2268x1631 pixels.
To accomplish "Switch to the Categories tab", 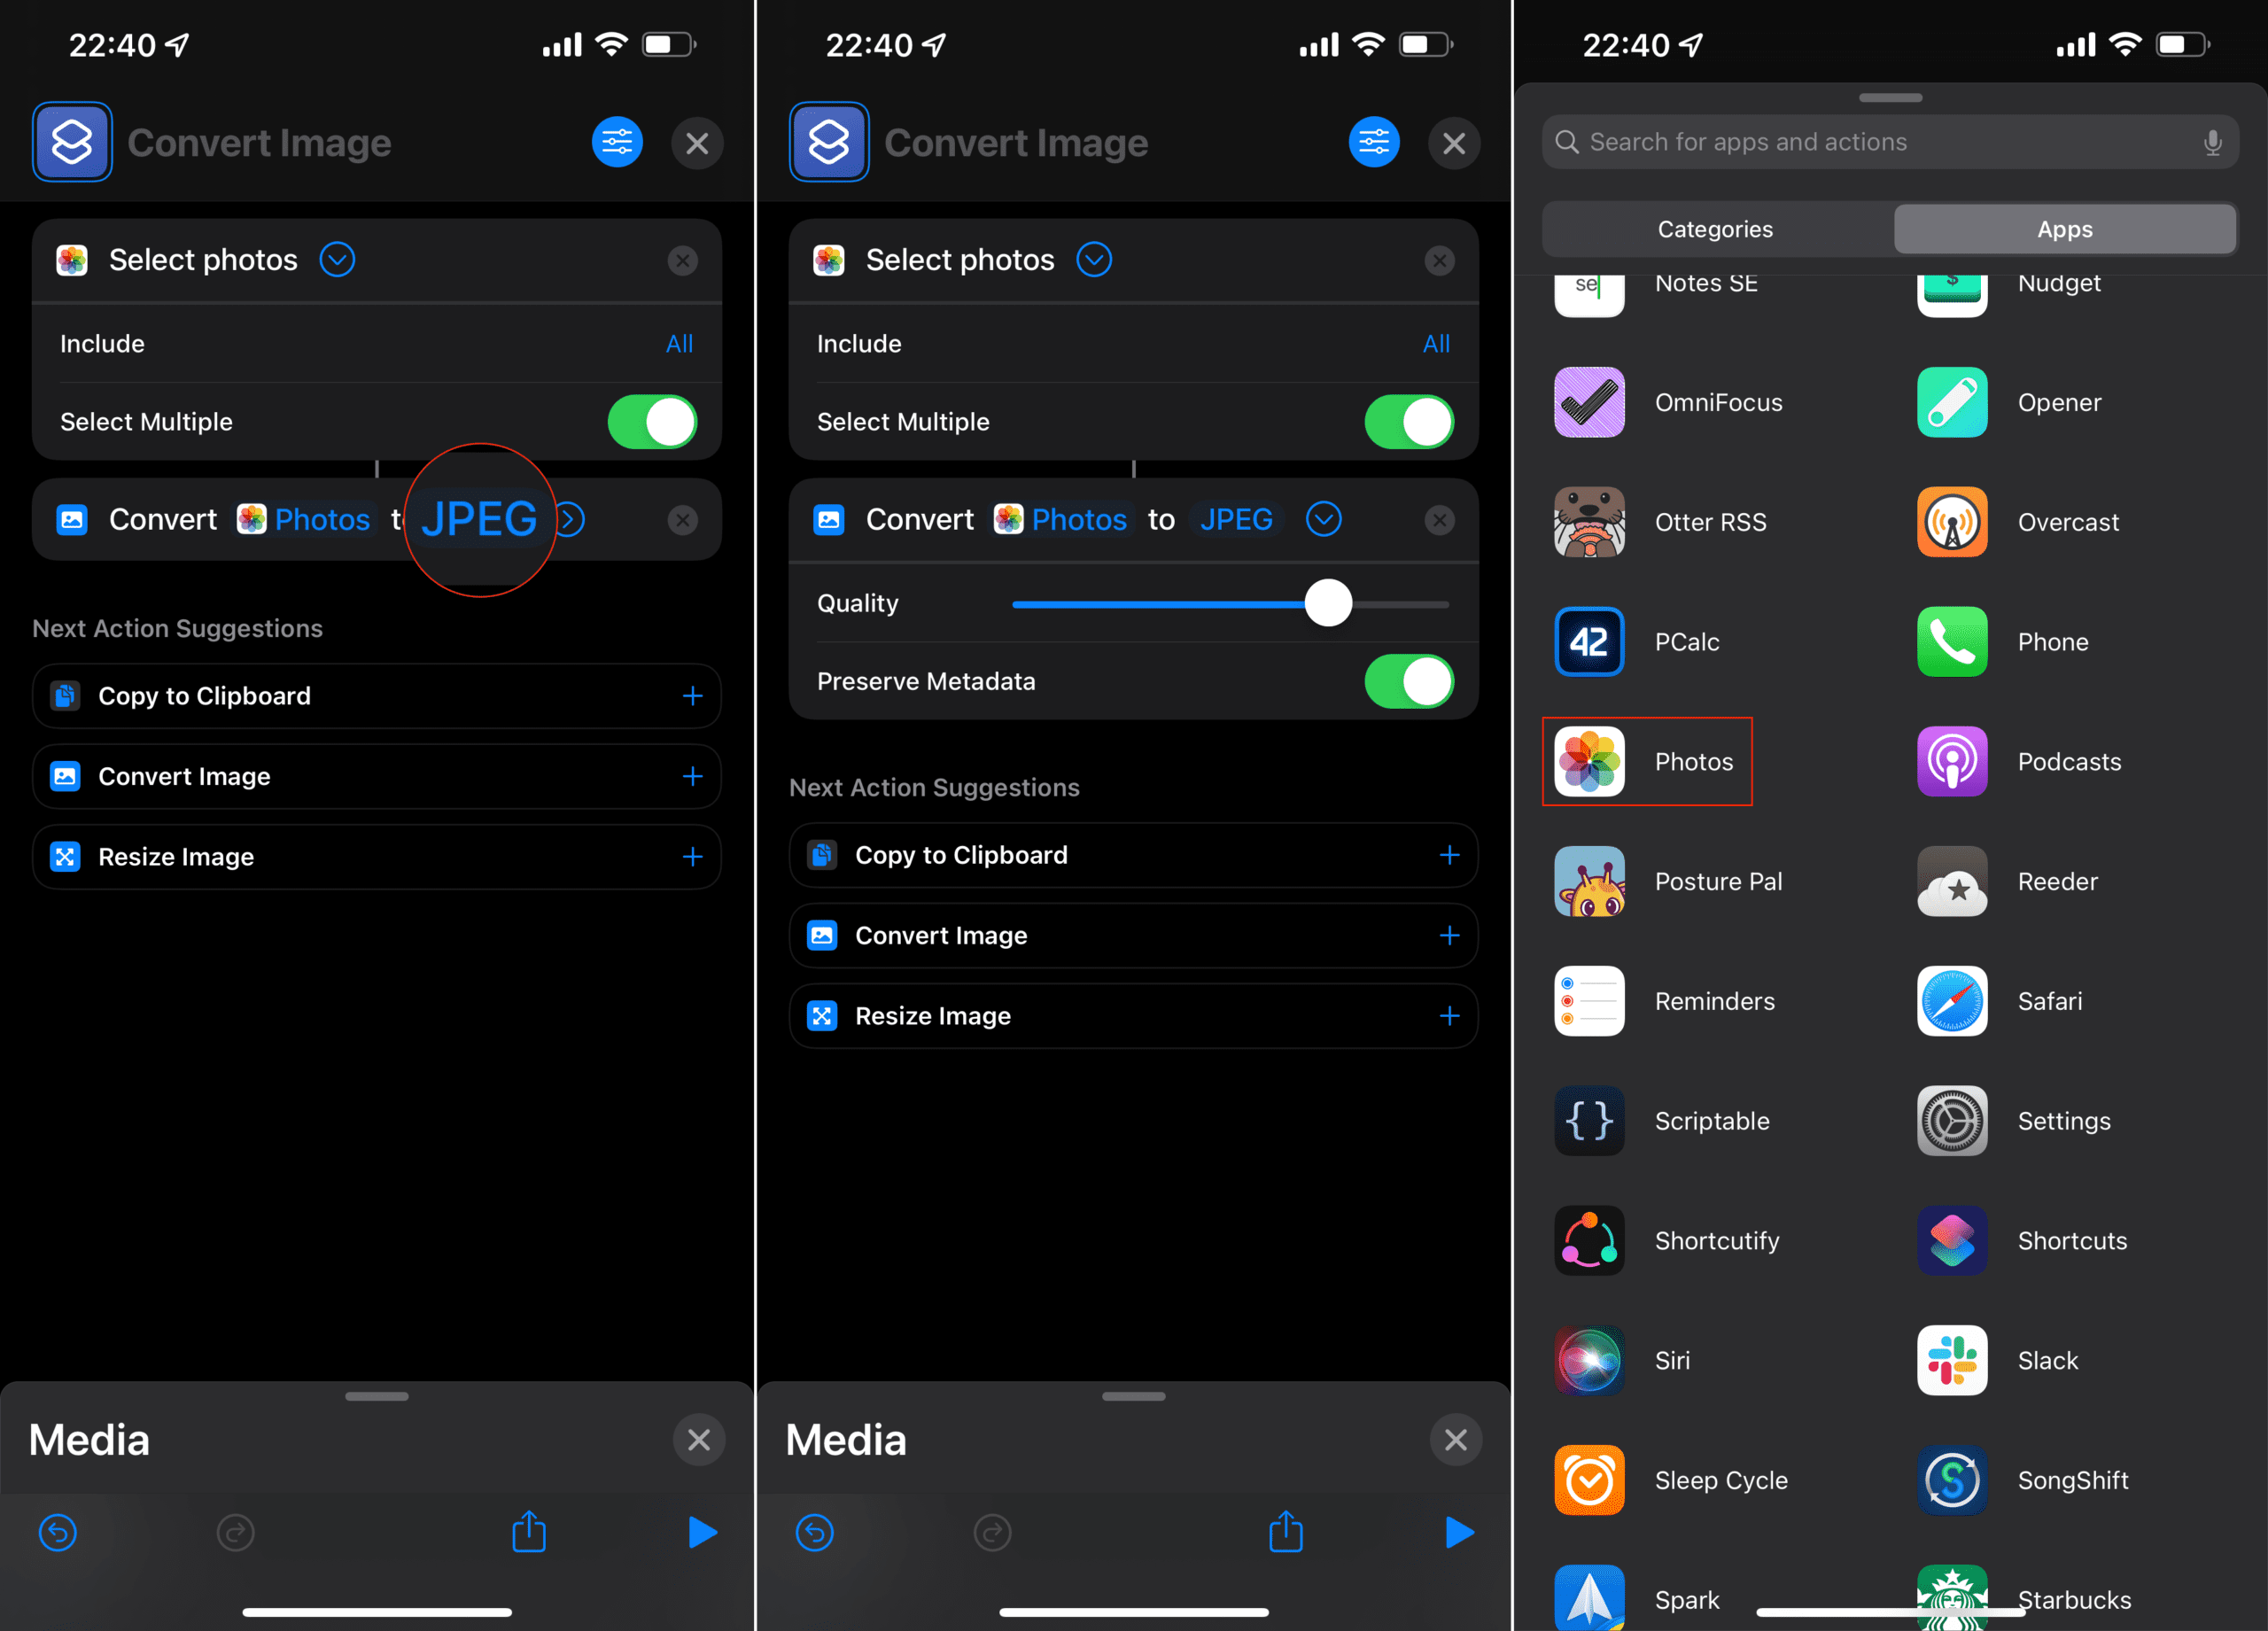I will click(1715, 229).
